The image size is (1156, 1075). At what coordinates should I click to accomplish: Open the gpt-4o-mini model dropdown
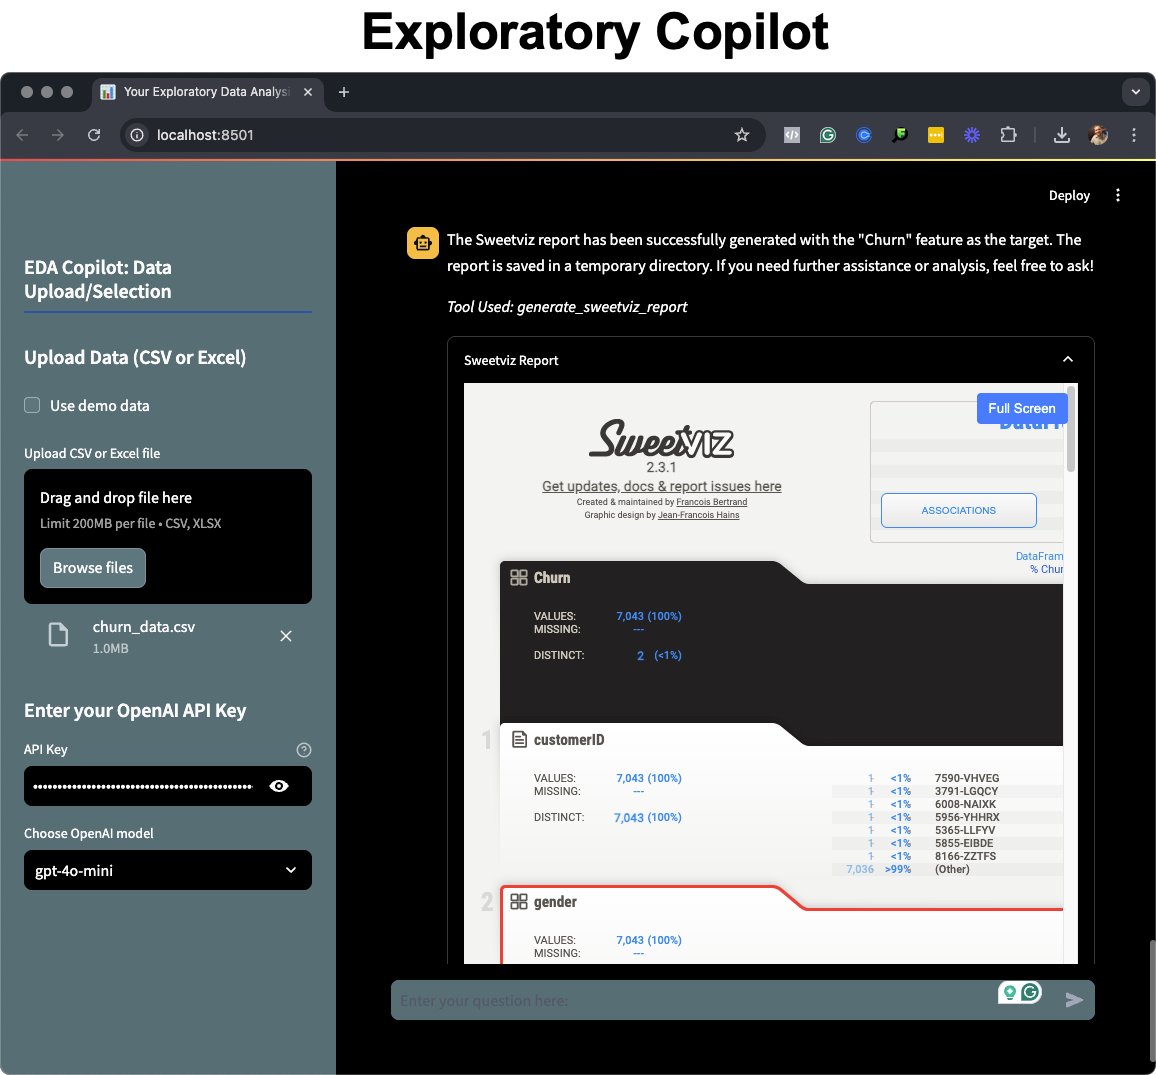[x=167, y=871]
